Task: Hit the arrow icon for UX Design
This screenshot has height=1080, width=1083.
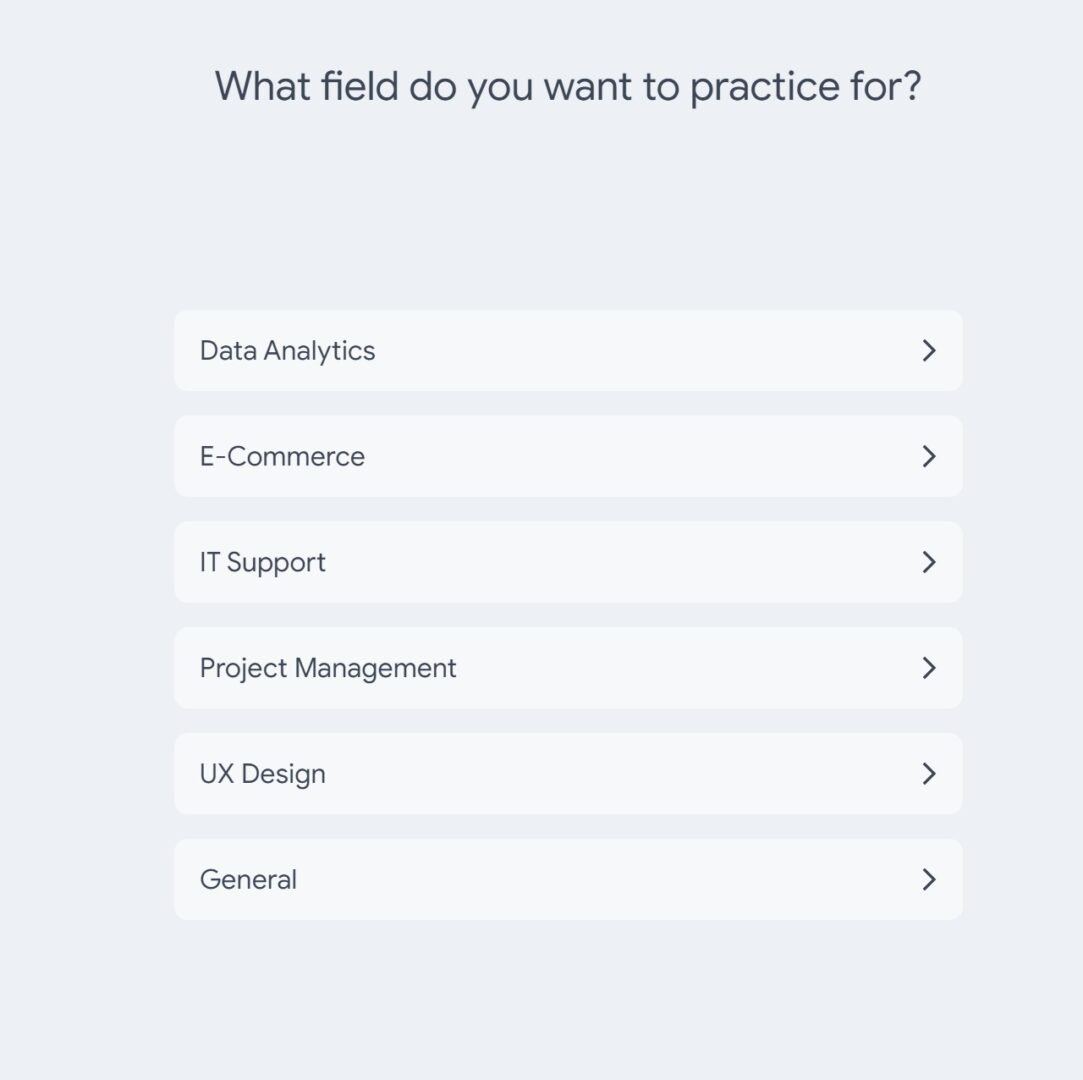Action: click(928, 774)
